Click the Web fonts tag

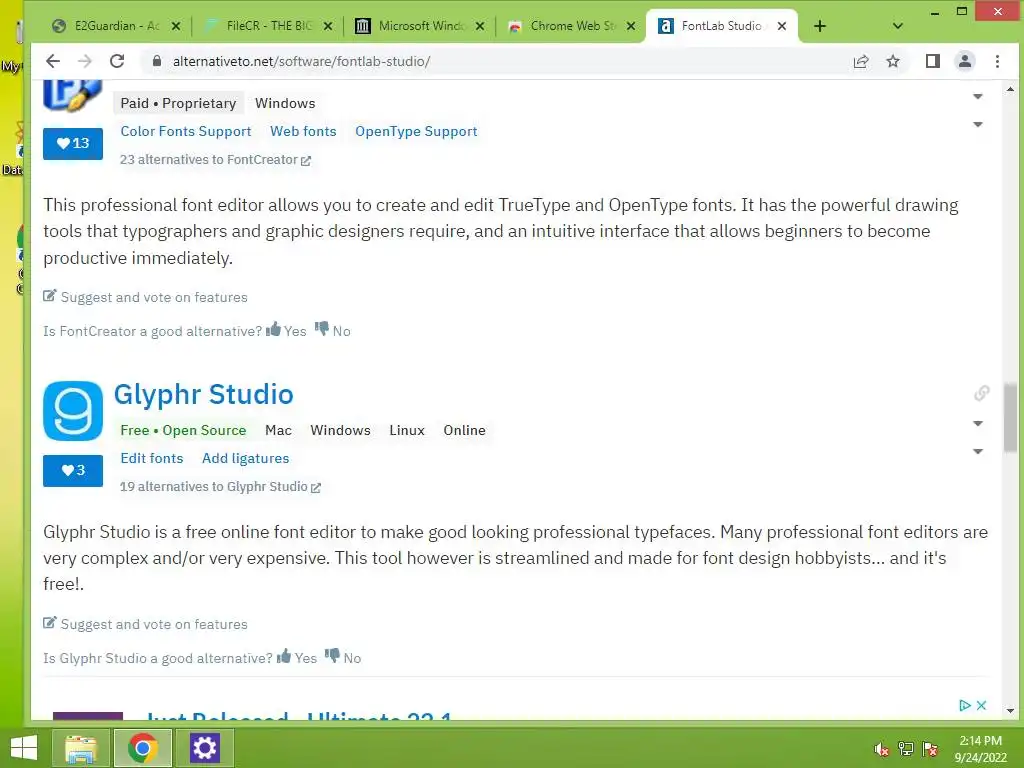303,131
